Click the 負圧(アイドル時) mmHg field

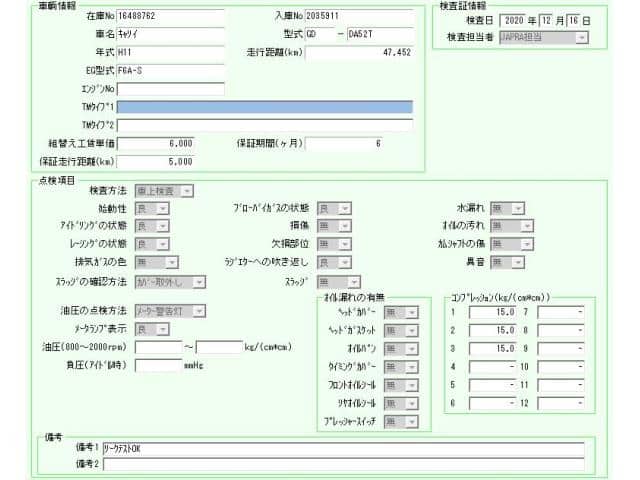point(158,366)
